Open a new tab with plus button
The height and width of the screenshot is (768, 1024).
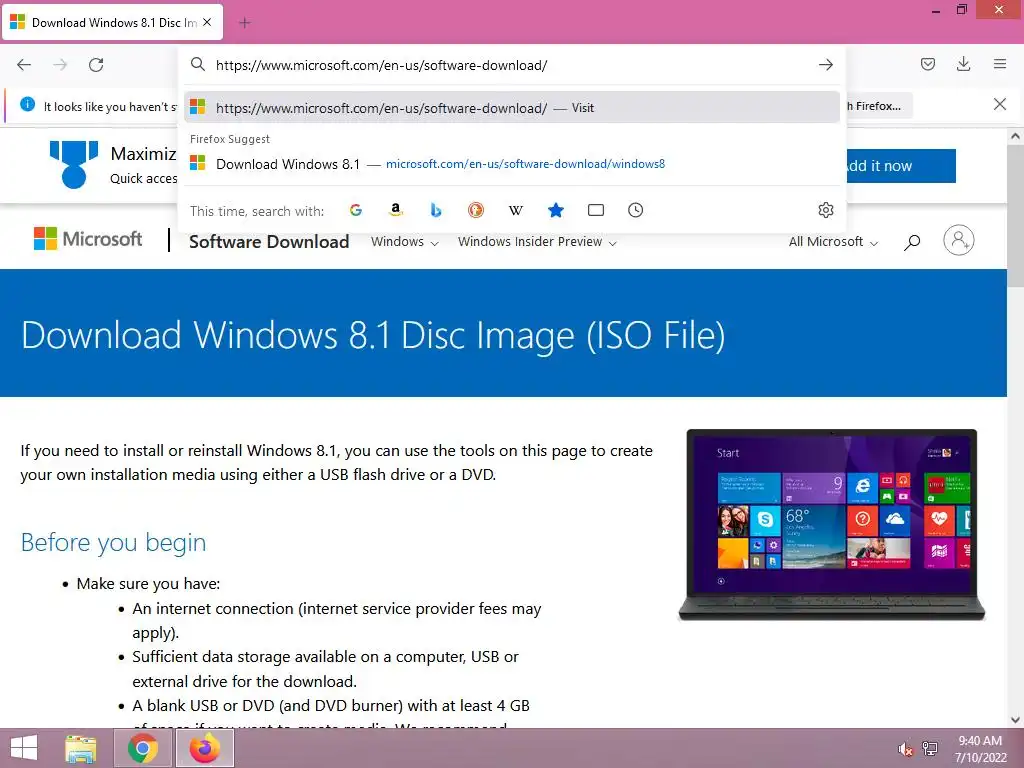click(x=244, y=23)
